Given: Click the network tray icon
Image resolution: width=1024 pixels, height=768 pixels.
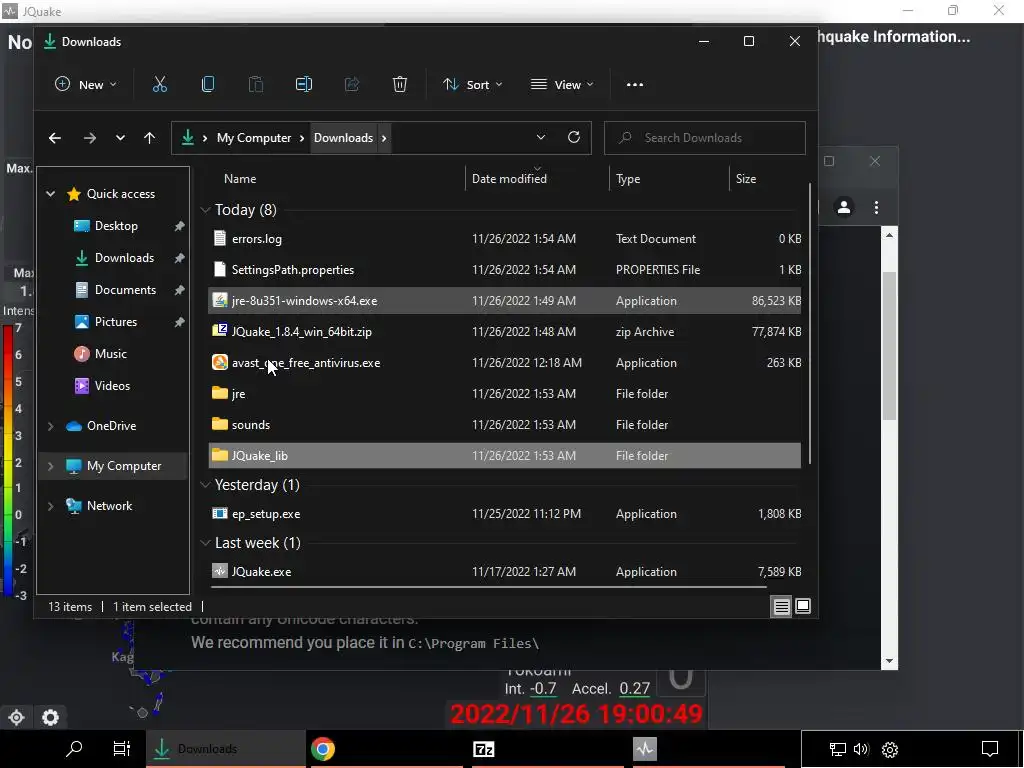Looking at the screenshot, I should click(837, 749).
